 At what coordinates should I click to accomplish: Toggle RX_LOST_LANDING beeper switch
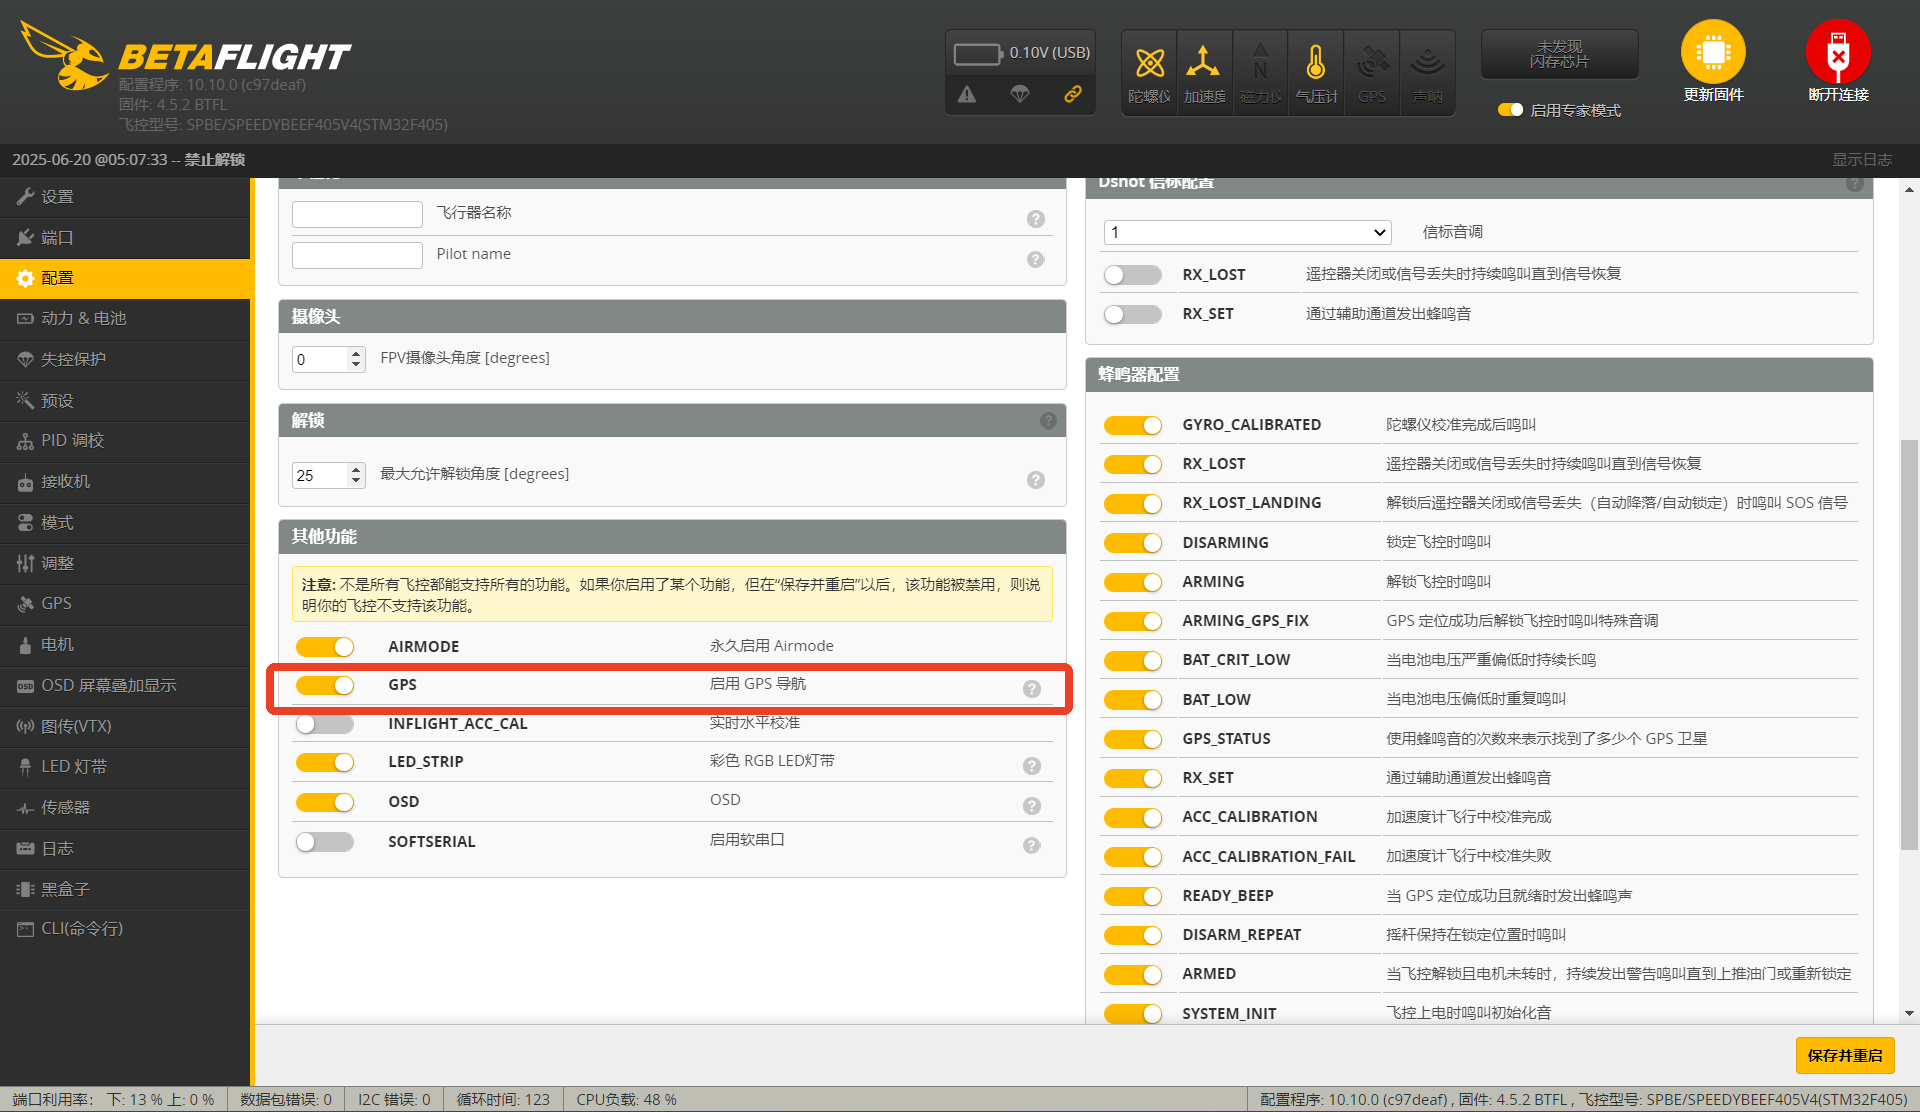coord(1133,504)
